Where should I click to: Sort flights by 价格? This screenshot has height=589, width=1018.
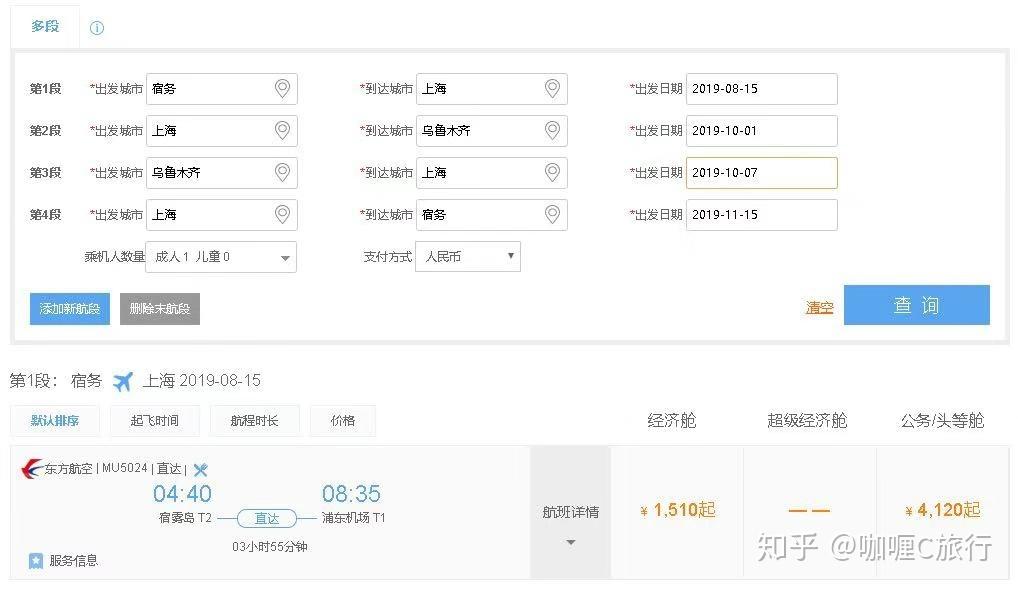pos(343,421)
